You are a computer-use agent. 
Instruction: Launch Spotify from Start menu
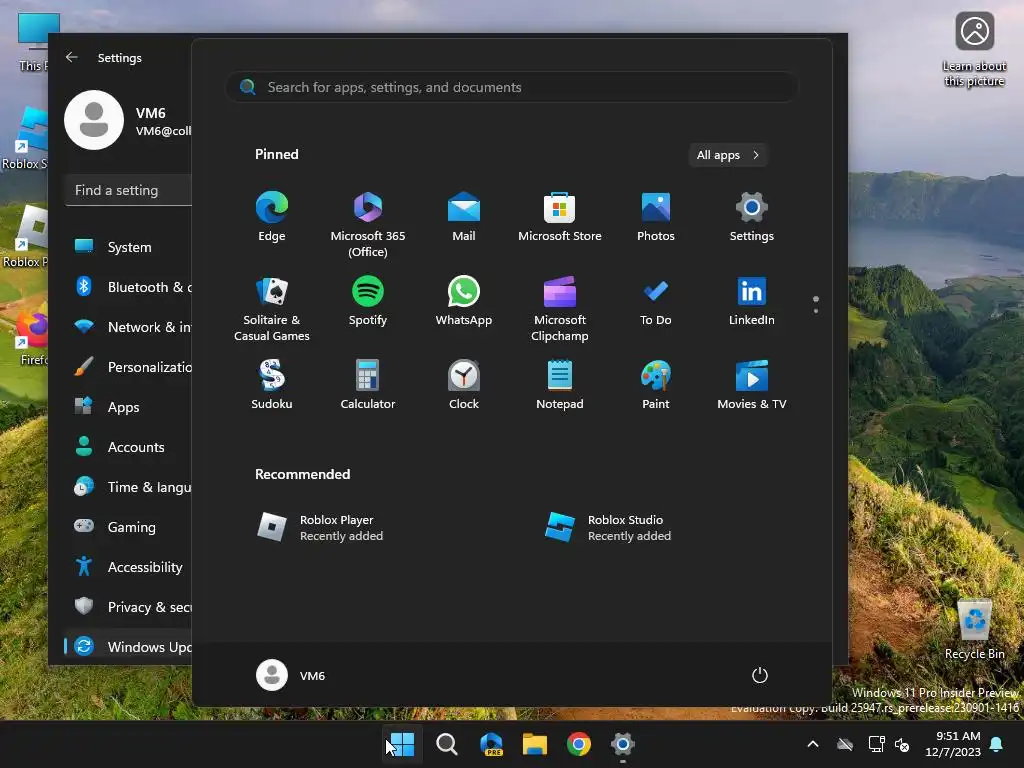click(x=368, y=301)
